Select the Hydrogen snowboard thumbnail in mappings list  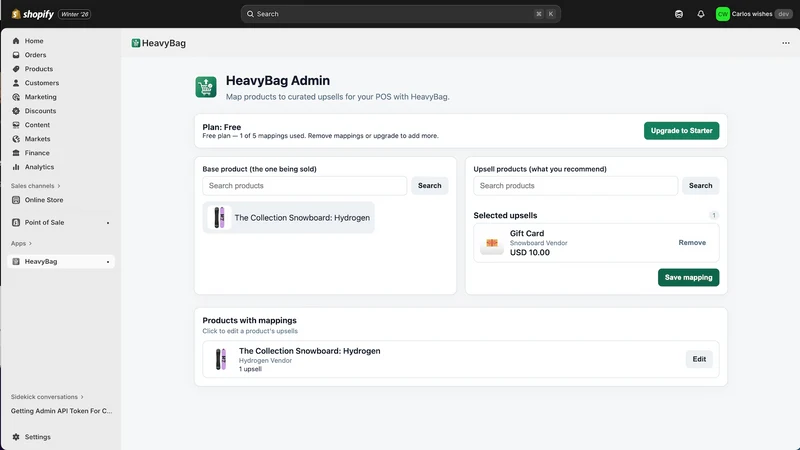pos(221,359)
